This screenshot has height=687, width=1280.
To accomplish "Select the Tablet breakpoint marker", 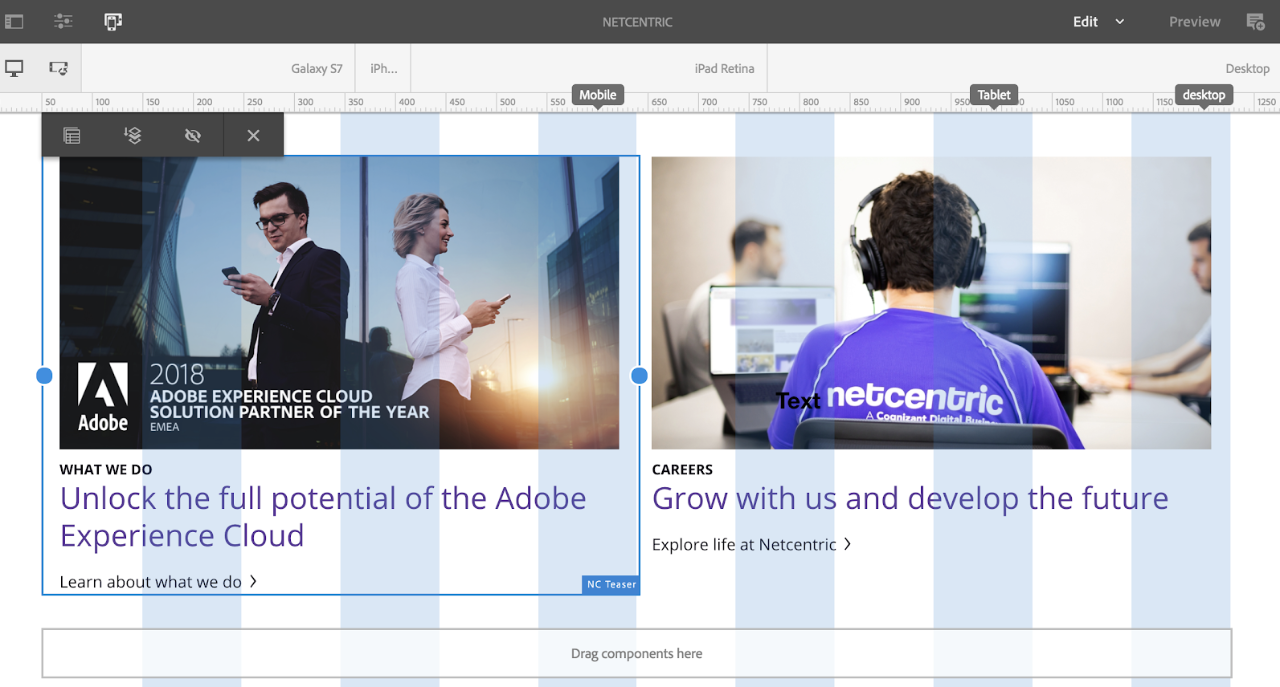I will point(994,95).
